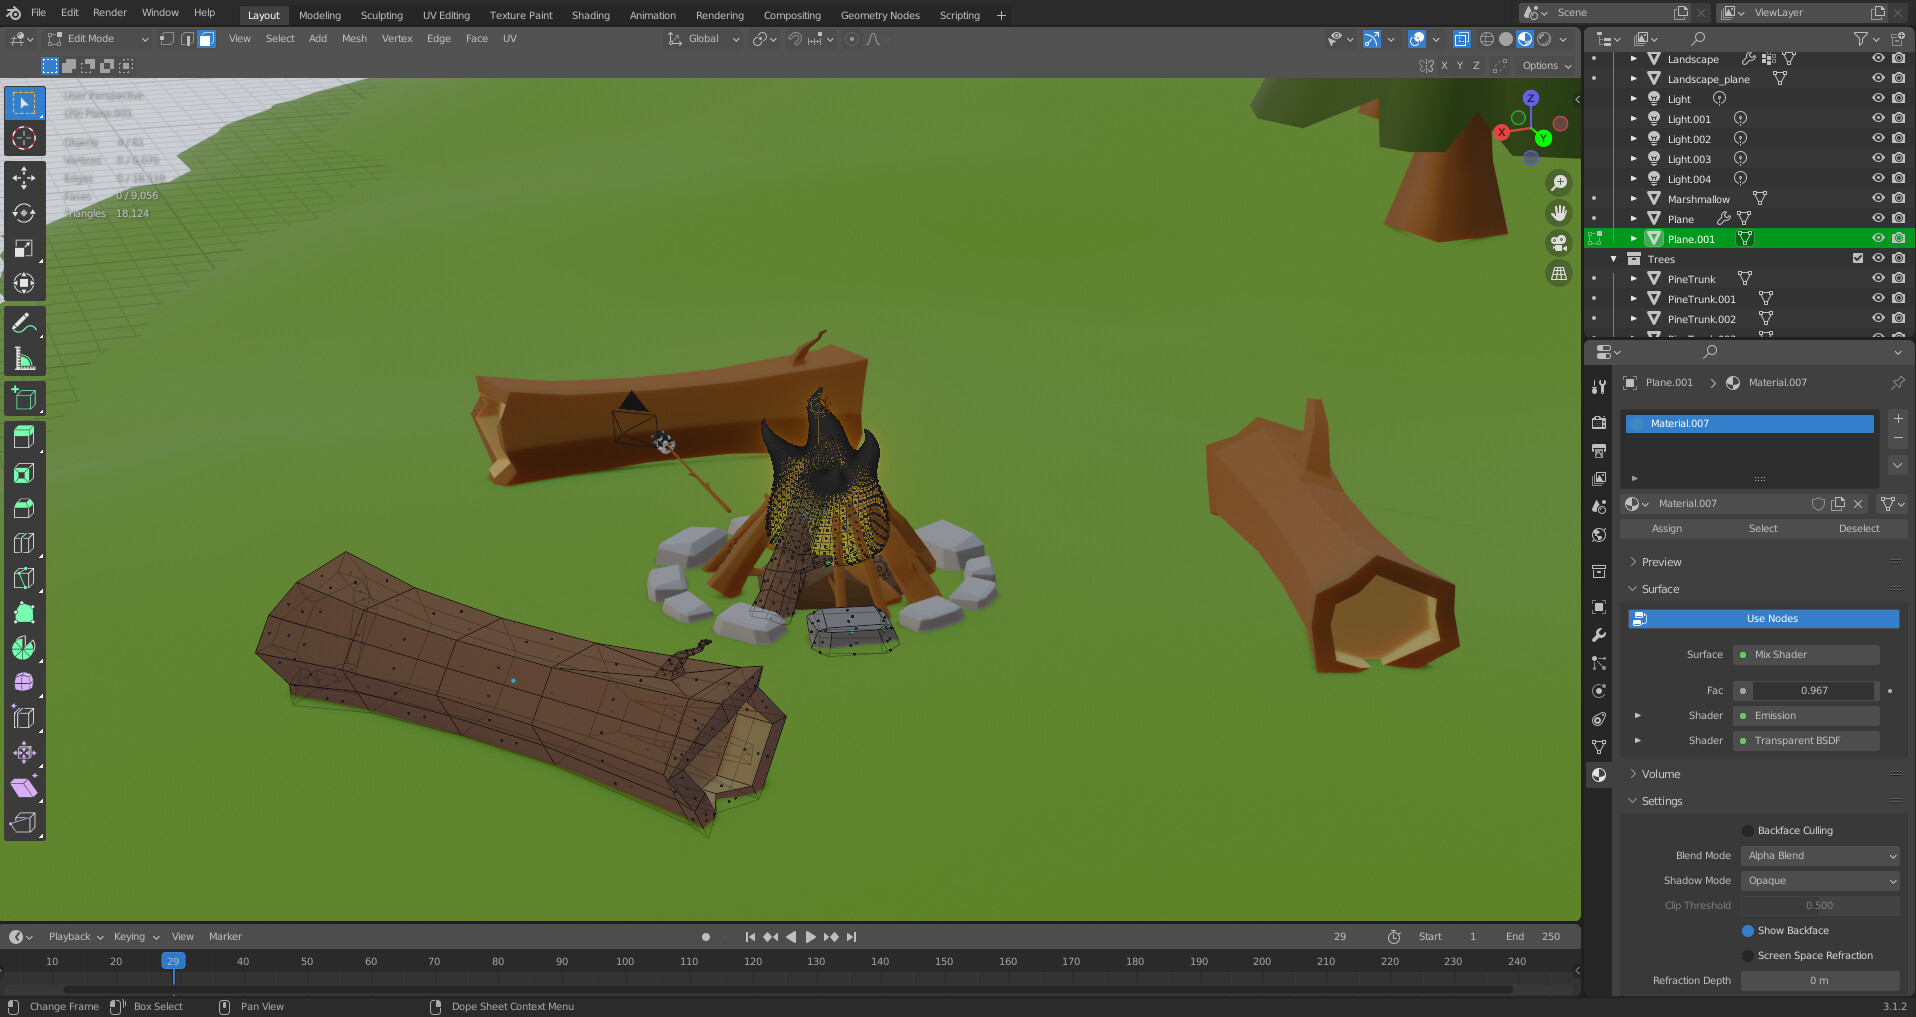The width and height of the screenshot is (1916, 1017).
Task: Activate the Move tool
Action: pyautogui.click(x=24, y=179)
